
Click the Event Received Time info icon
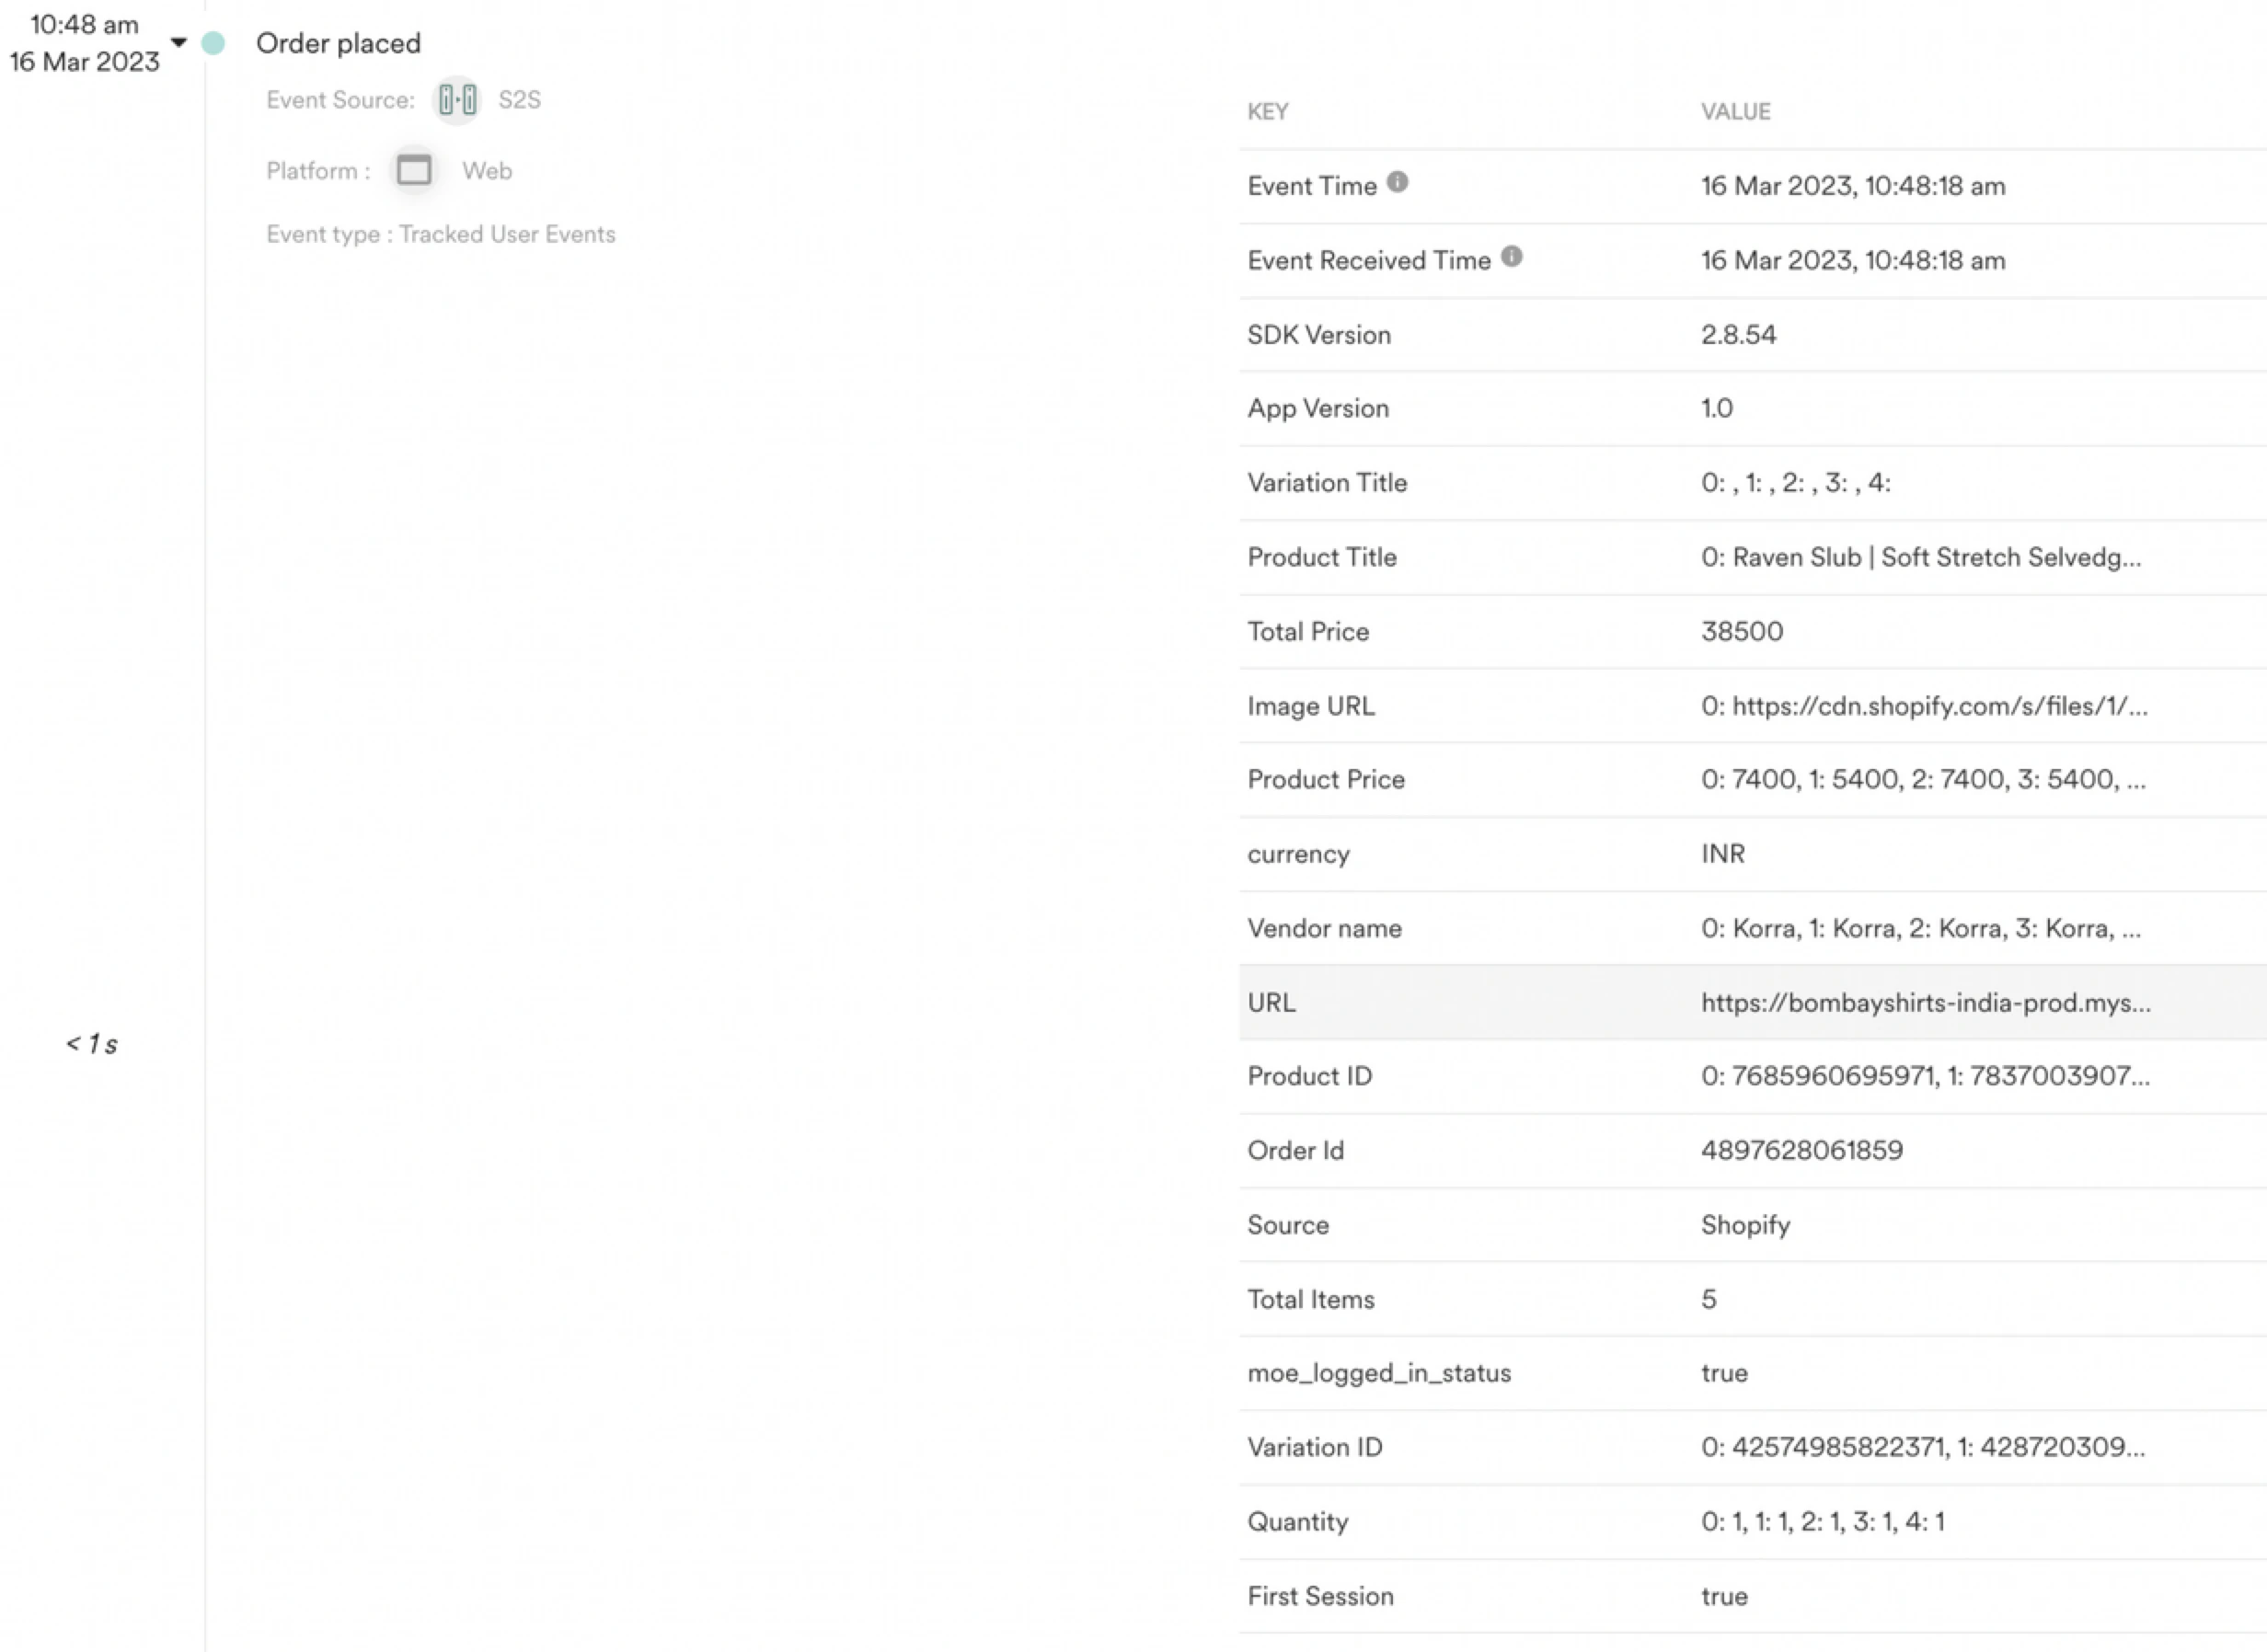click(1511, 257)
